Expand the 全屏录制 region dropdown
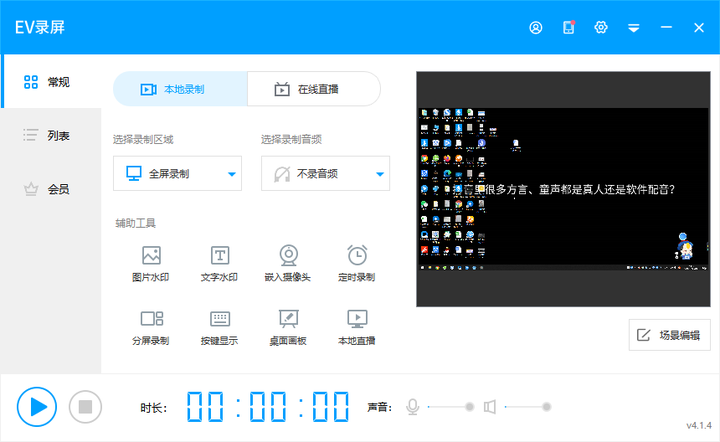The width and height of the screenshot is (720, 442). click(177, 173)
